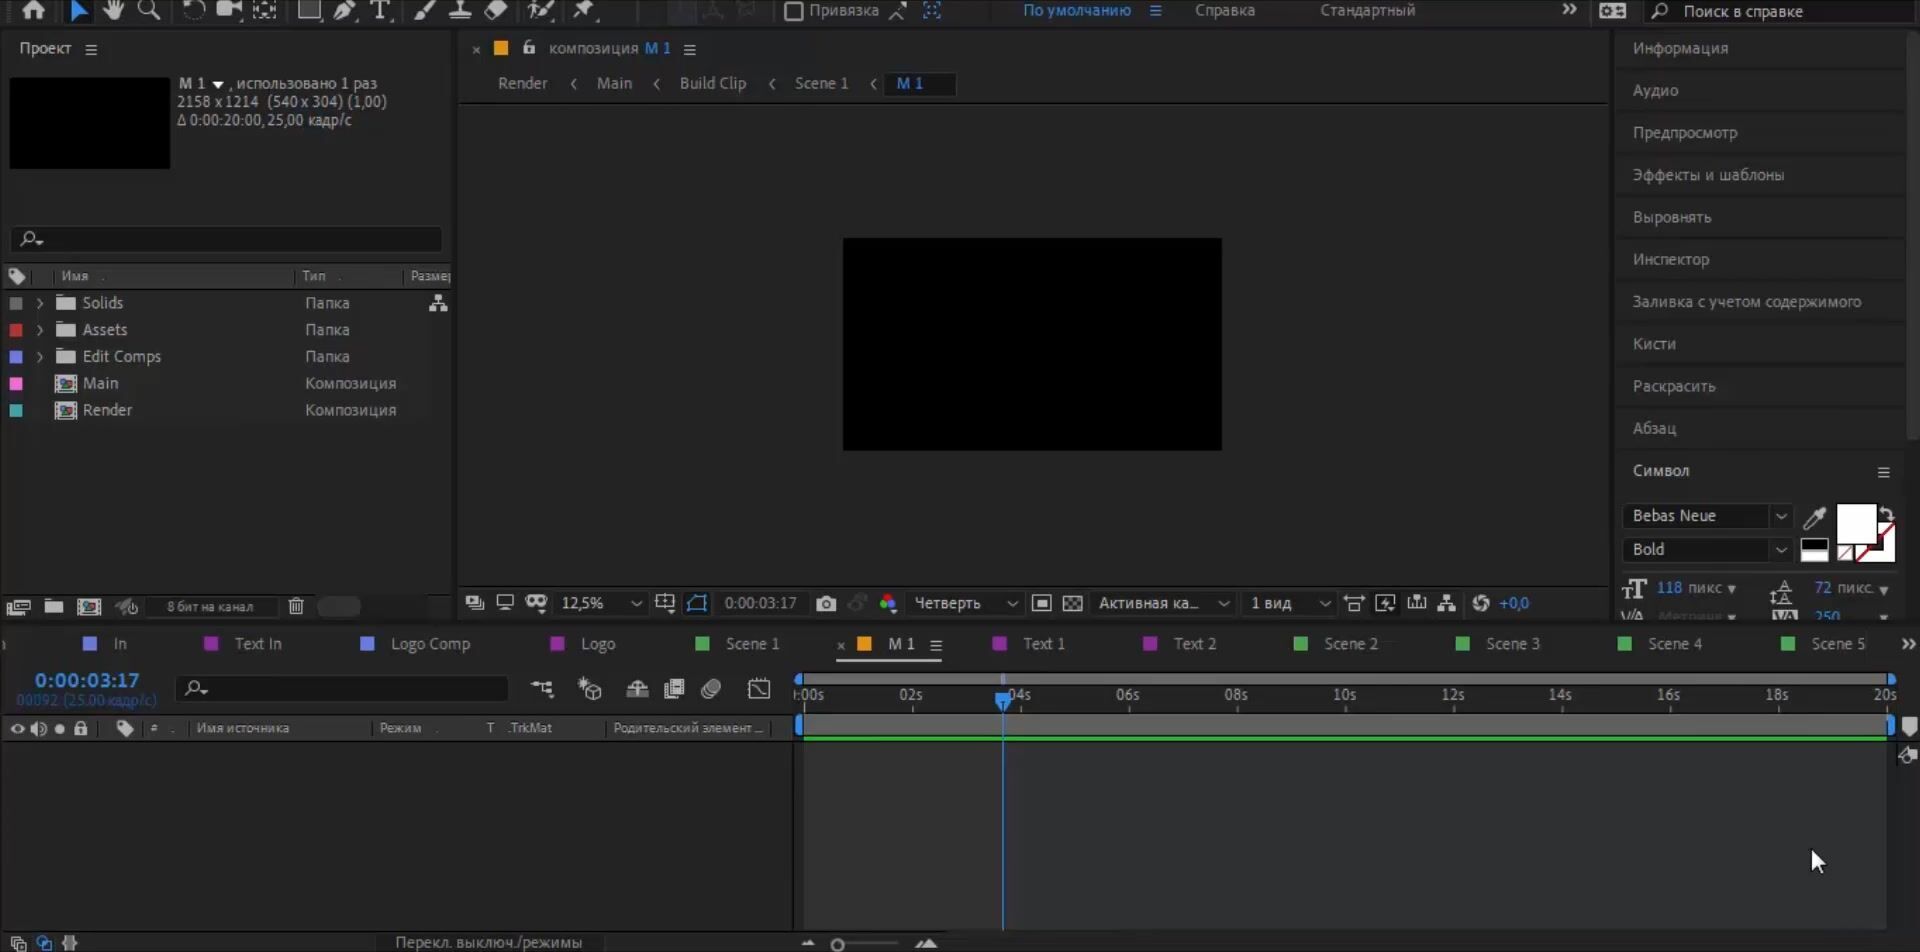
Task: Go to Build Clip in breadcrumb
Action: (x=712, y=83)
